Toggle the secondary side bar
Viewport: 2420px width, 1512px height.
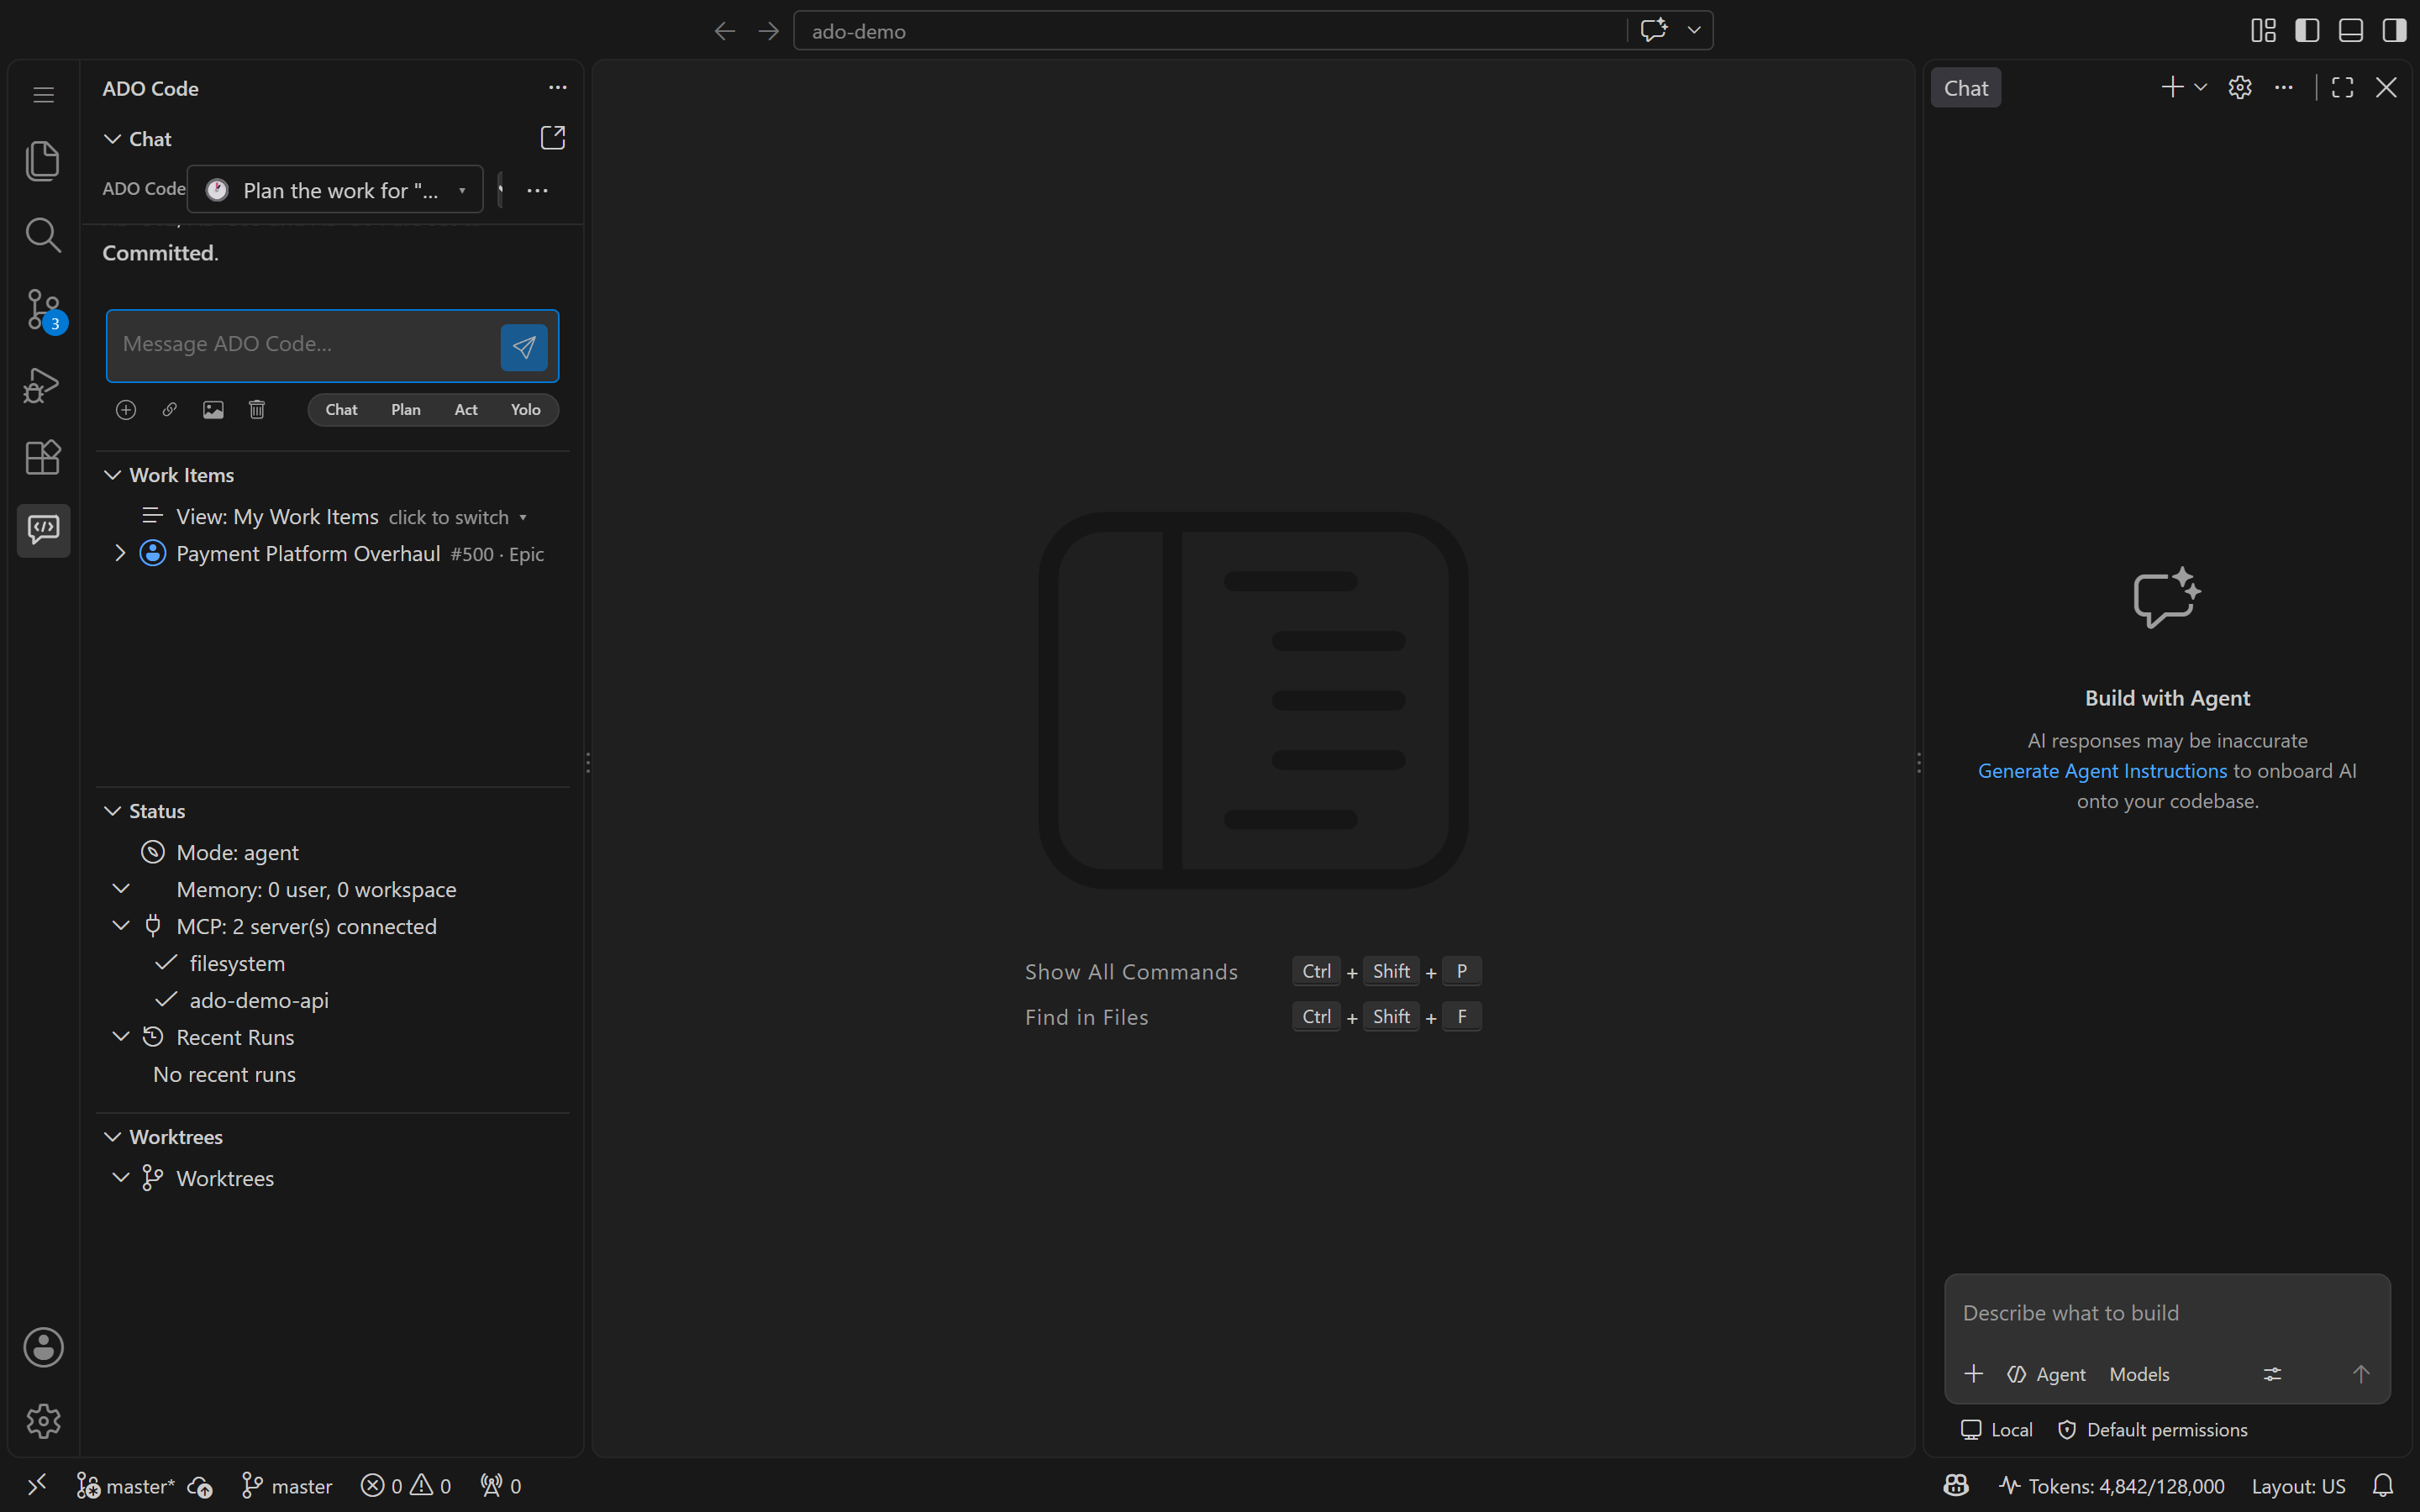[2394, 31]
